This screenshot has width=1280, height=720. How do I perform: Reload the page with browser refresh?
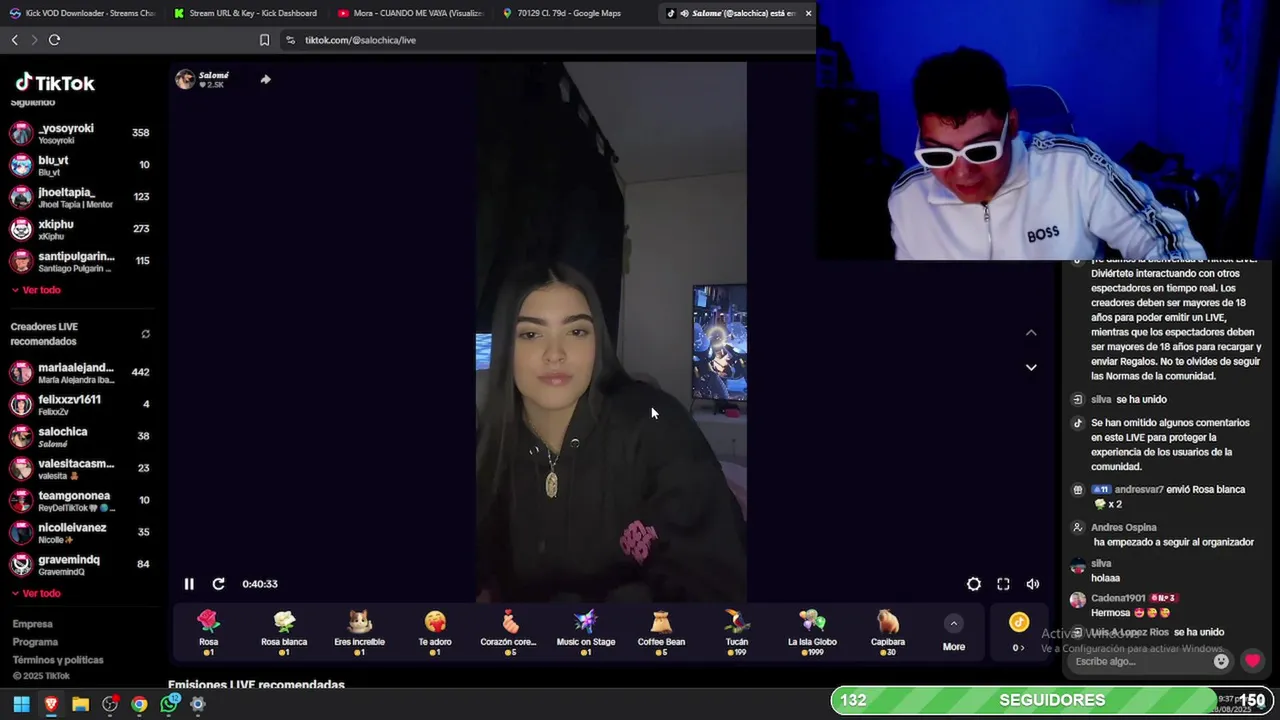(x=54, y=40)
